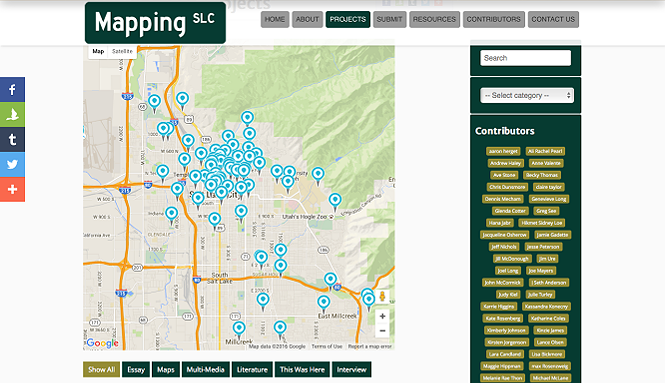The image size is (665, 383).
Task: Click the Search input field
Action: point(525,58)
